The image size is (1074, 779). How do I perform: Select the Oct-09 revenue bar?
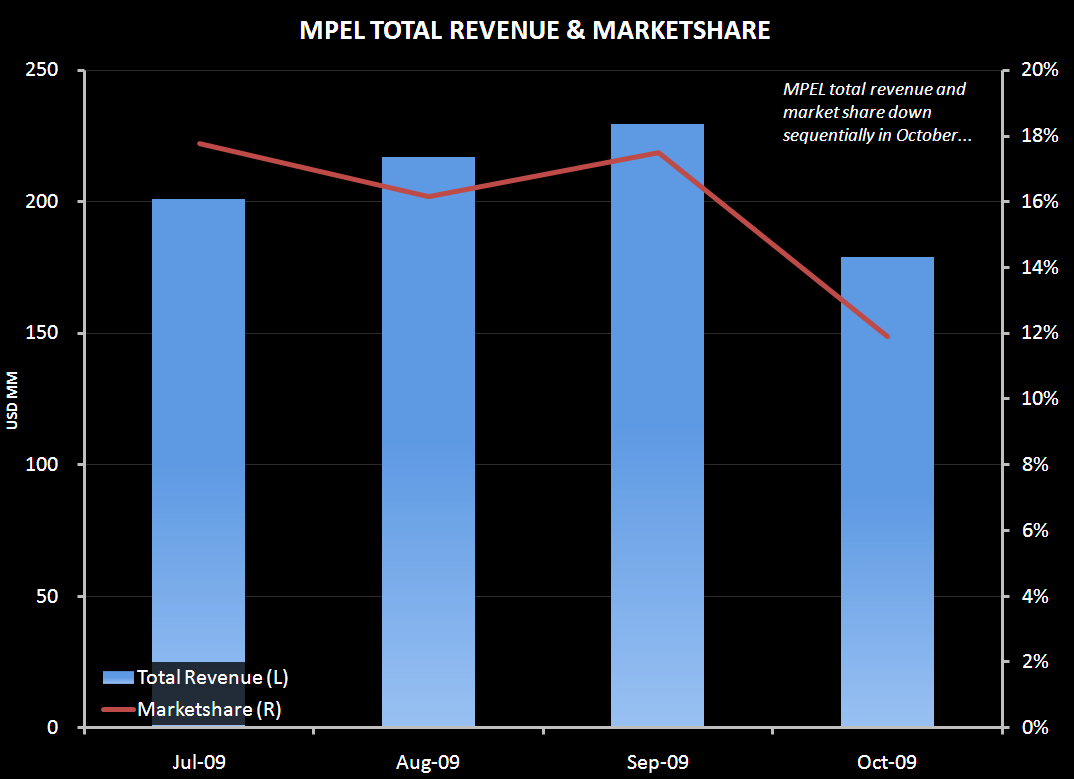[886, 490]
